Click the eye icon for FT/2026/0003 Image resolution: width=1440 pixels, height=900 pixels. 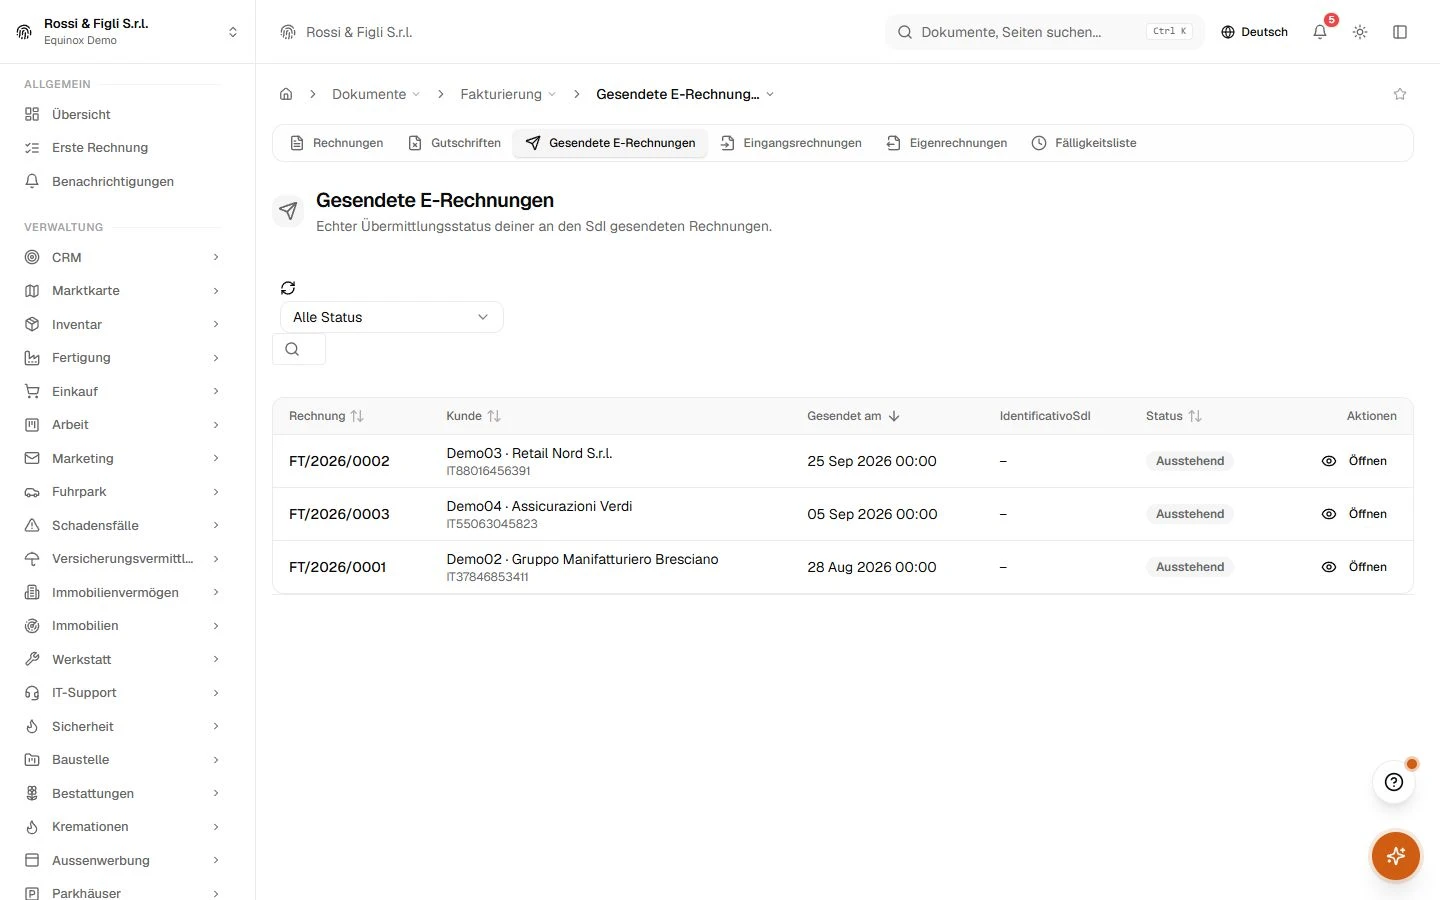1329,514
